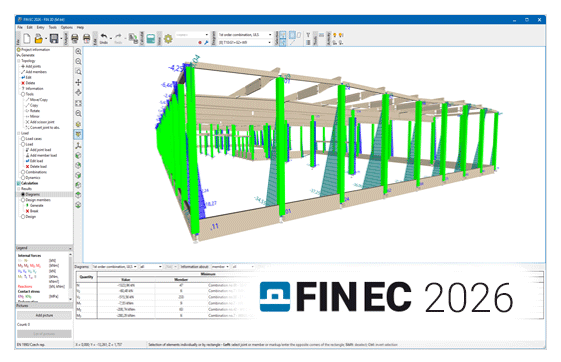
Task: Select the Tools radio node in Topology
Action: click(23, 94)
